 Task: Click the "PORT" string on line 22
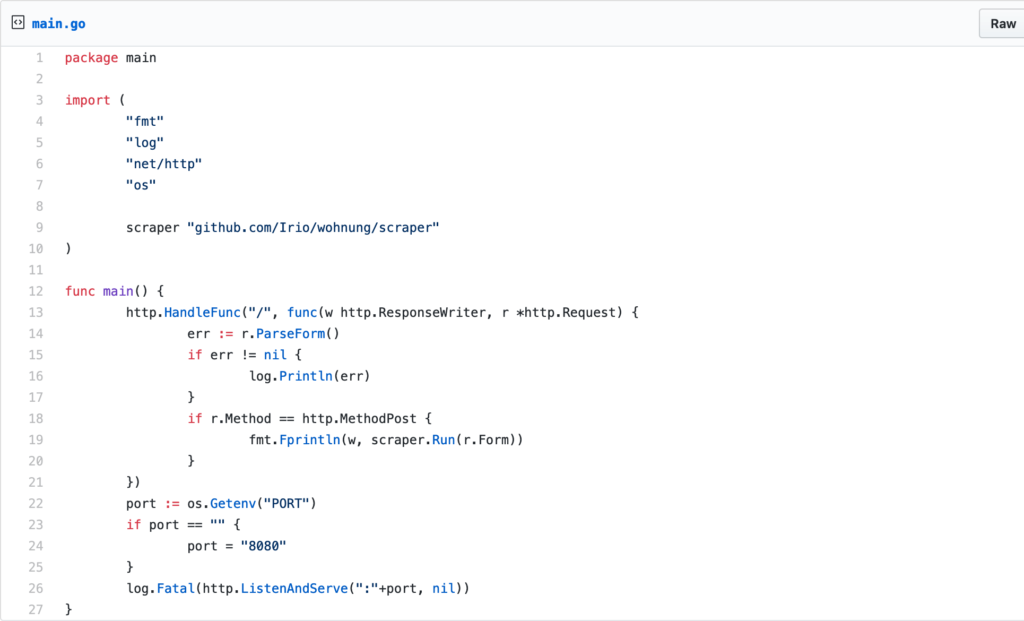click(x=285, y=503)
